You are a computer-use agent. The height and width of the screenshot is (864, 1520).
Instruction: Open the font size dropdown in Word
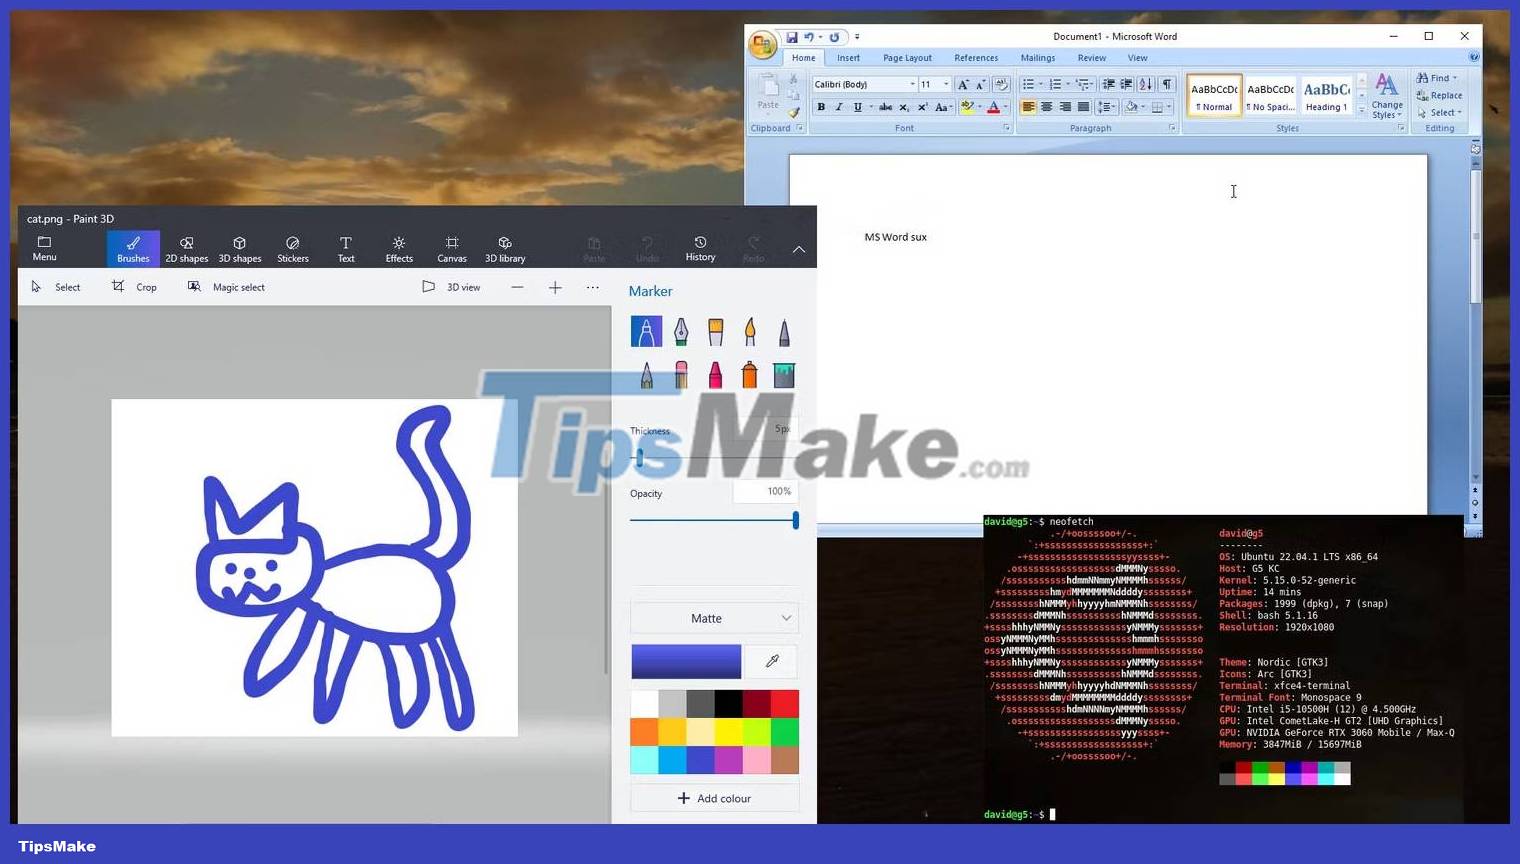941,84
